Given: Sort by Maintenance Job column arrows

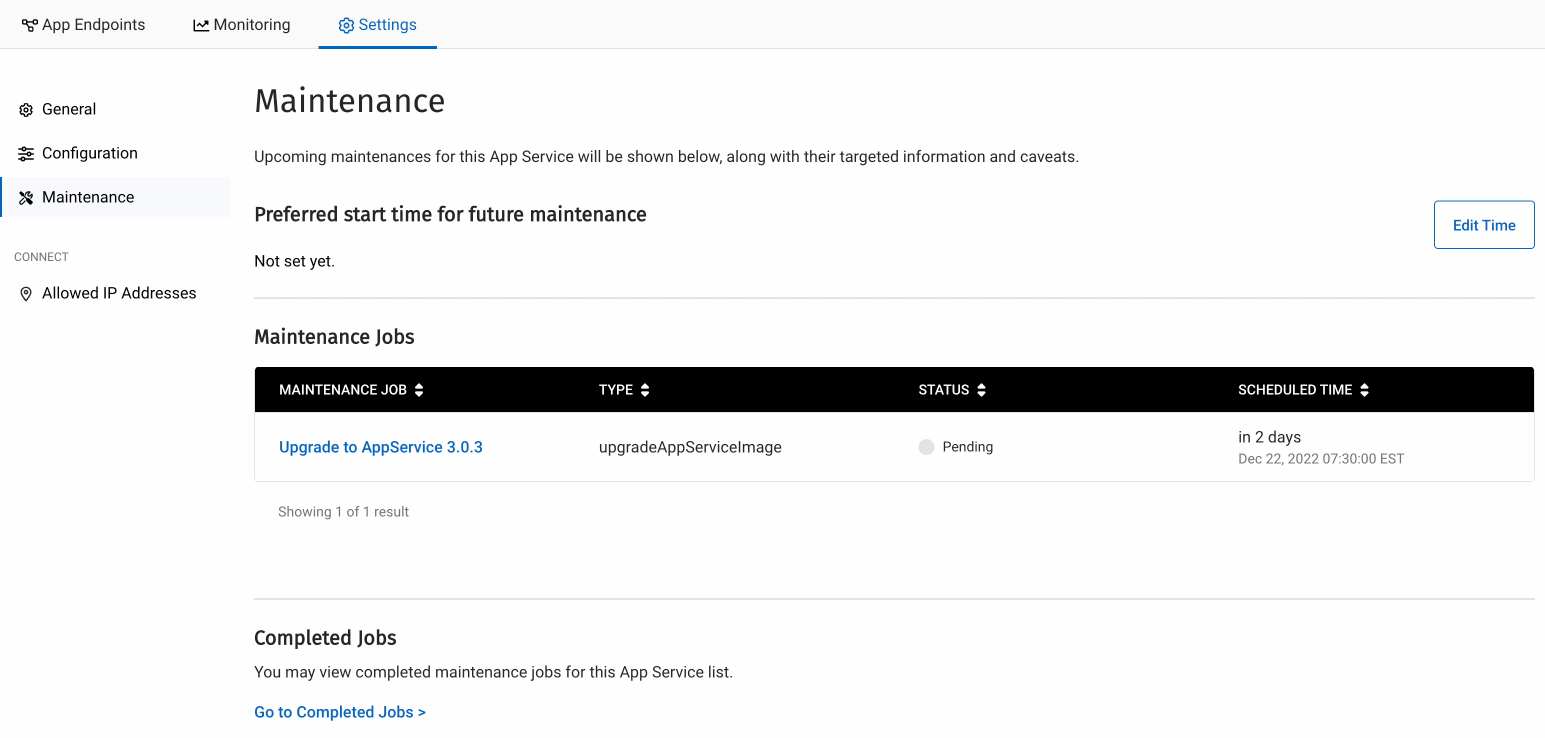Looking at the screenshot, I should (x=419, y=390).
